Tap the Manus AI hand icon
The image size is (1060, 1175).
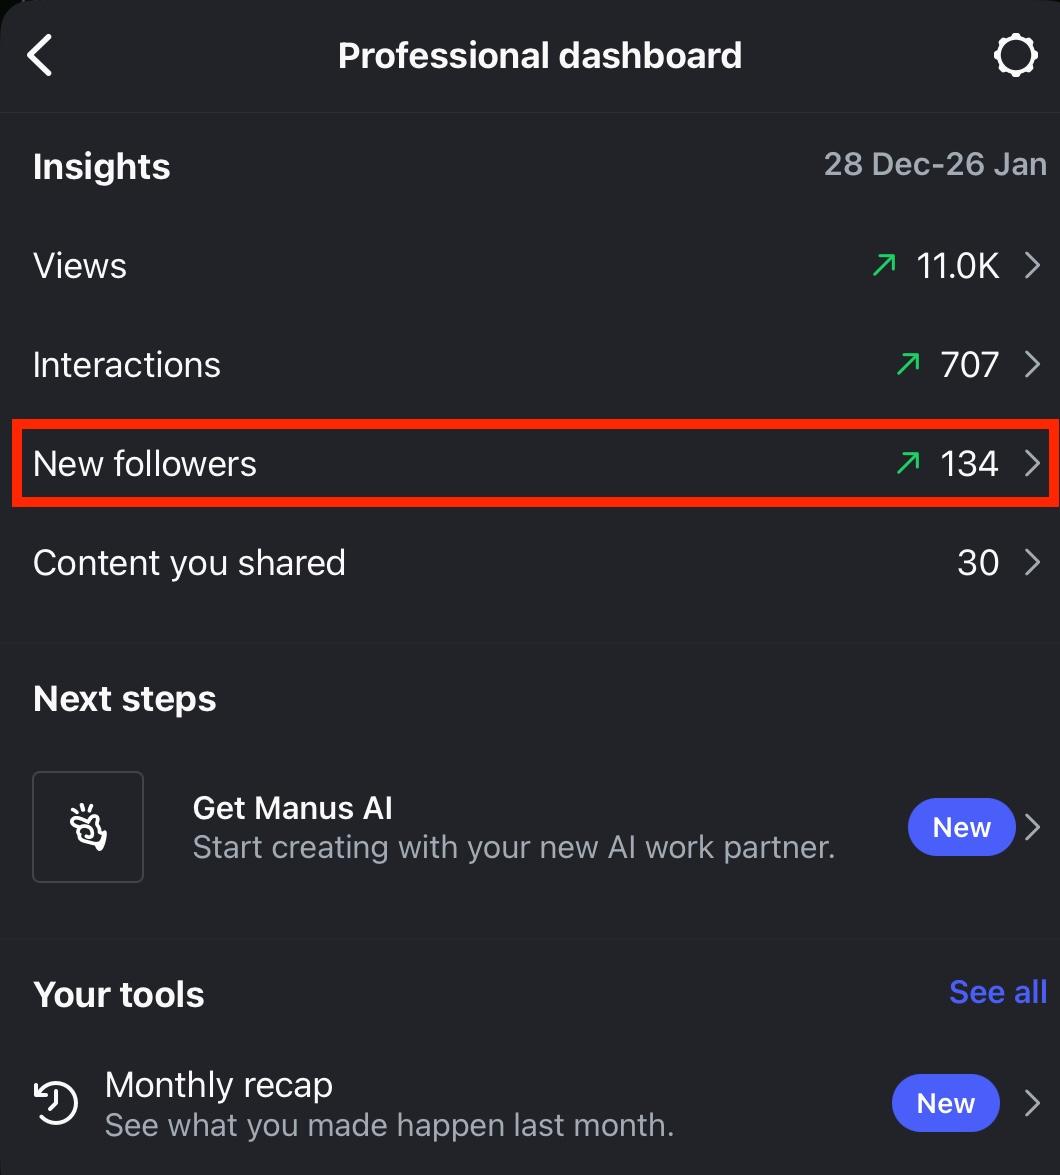click(x=88, y=827)
